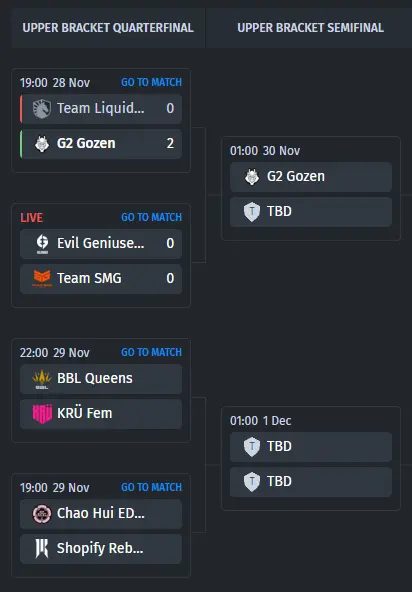Click the Team SMG team row
The height and width of the screenshot is (592, 412).
pos(101,279)
